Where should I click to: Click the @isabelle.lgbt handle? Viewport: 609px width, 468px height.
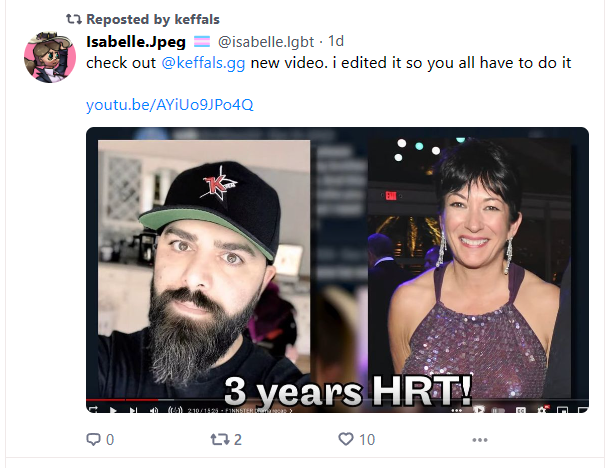tap(266, 42)
